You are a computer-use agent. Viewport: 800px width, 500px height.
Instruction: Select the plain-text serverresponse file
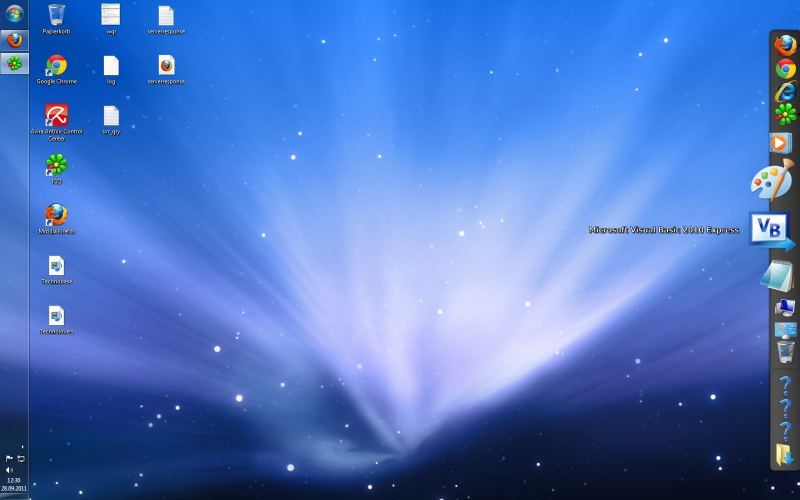tap(166, 19)
